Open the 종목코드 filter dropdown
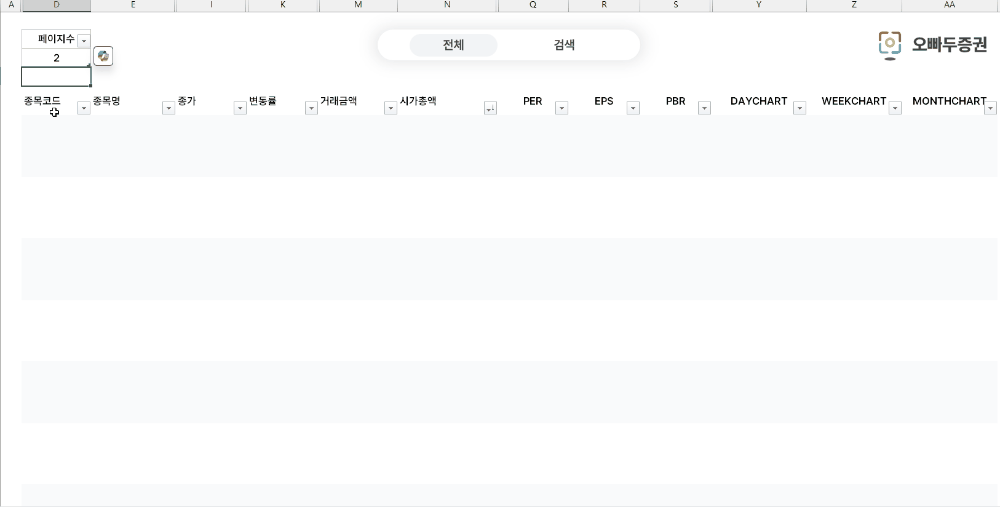 click(x=84, y=108)
